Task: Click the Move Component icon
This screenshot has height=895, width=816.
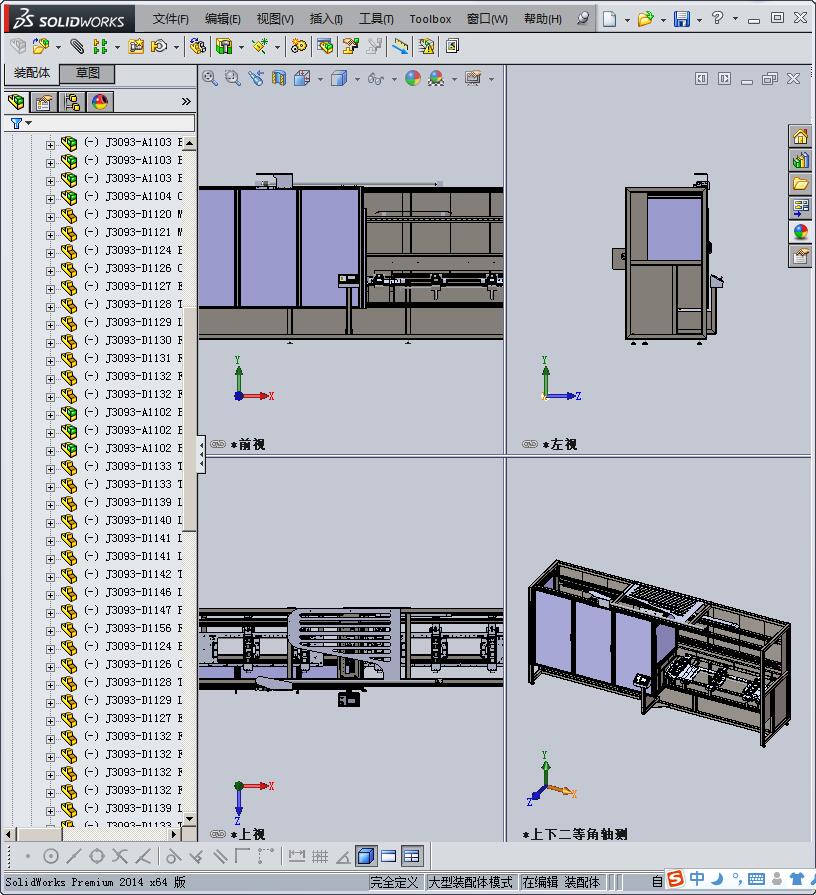Action: click(x=159, y=46)
